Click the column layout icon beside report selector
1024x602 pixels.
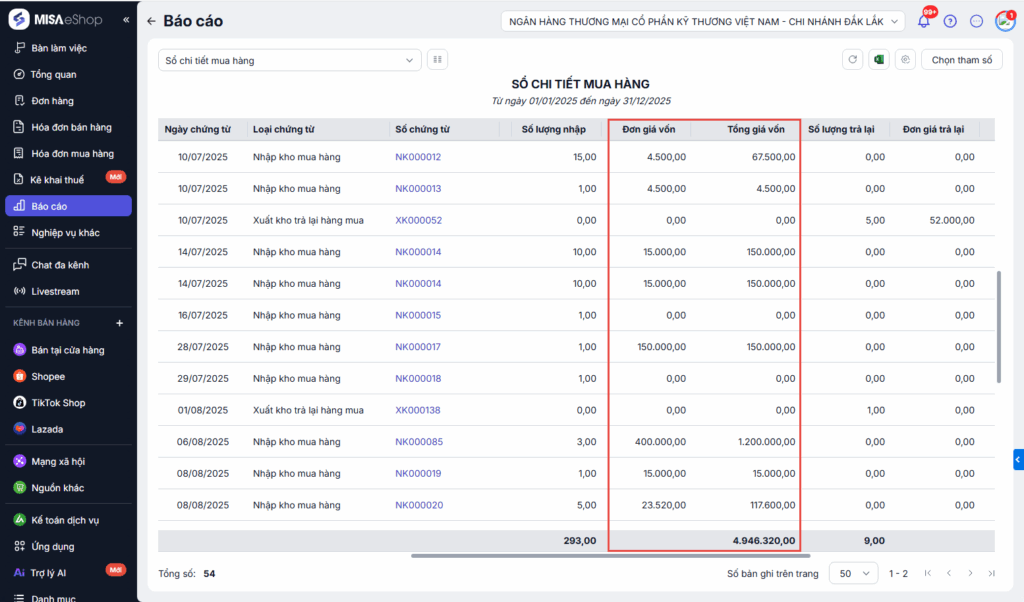(437, 60)
